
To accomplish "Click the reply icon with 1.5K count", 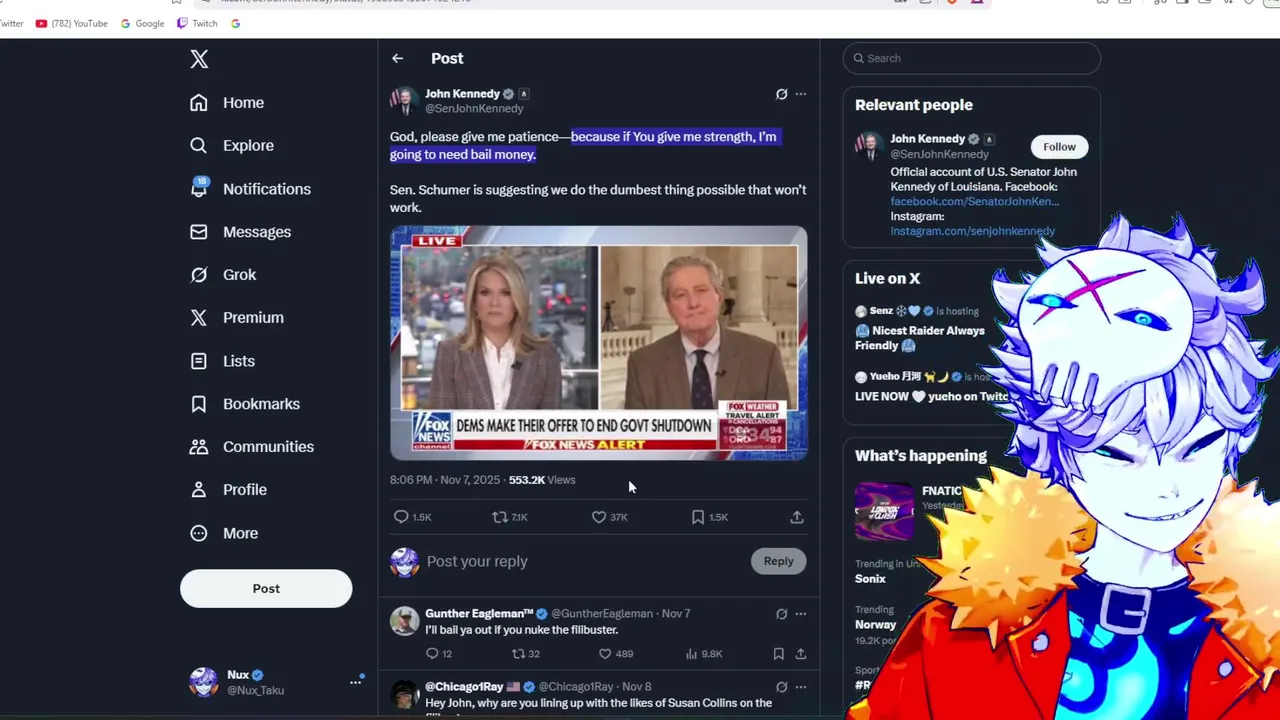I will (x=412, y=517).
